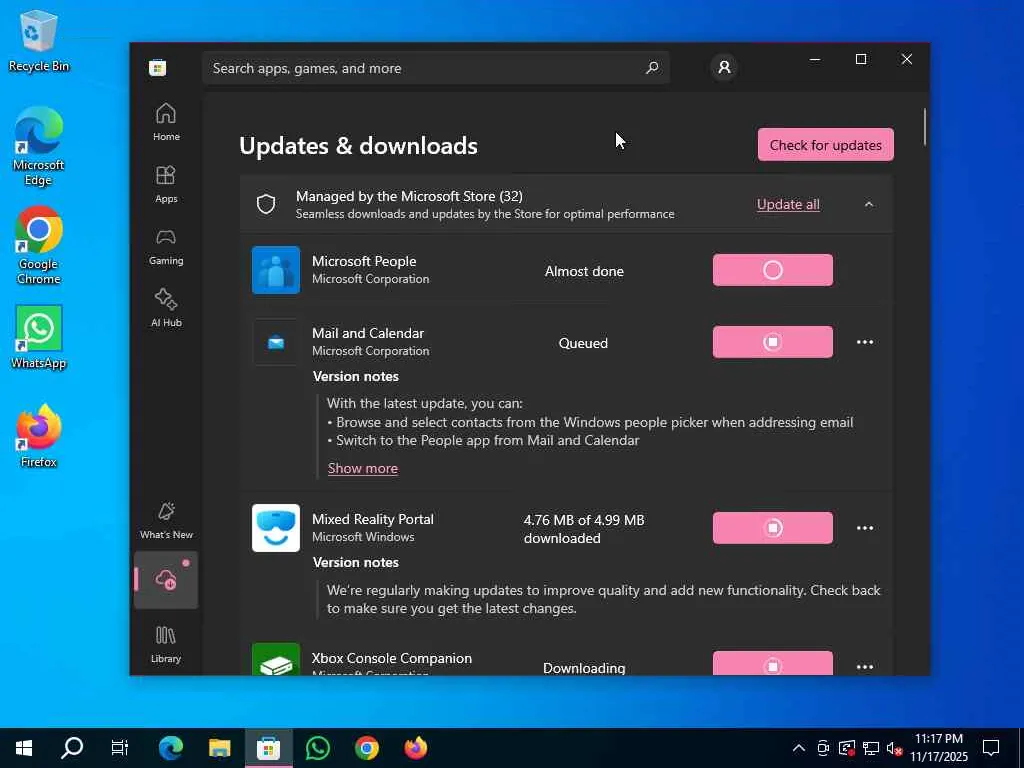Select Google Chrome desktop shortcut
The image size is (1024, 768).
click(x=39, y=246)
